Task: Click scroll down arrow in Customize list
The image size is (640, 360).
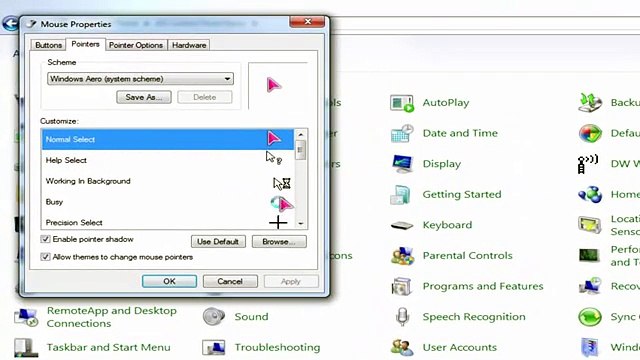Action: 301,224
